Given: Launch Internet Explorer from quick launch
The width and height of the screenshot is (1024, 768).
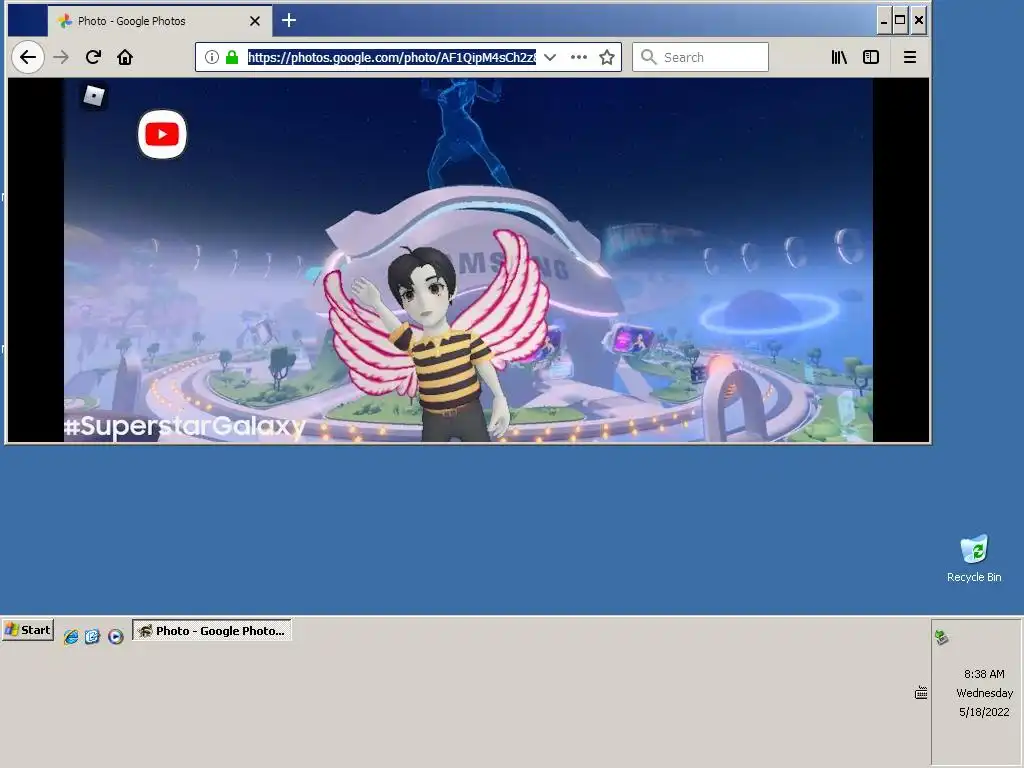Looking at the screenshot, I should click(71, 636).
